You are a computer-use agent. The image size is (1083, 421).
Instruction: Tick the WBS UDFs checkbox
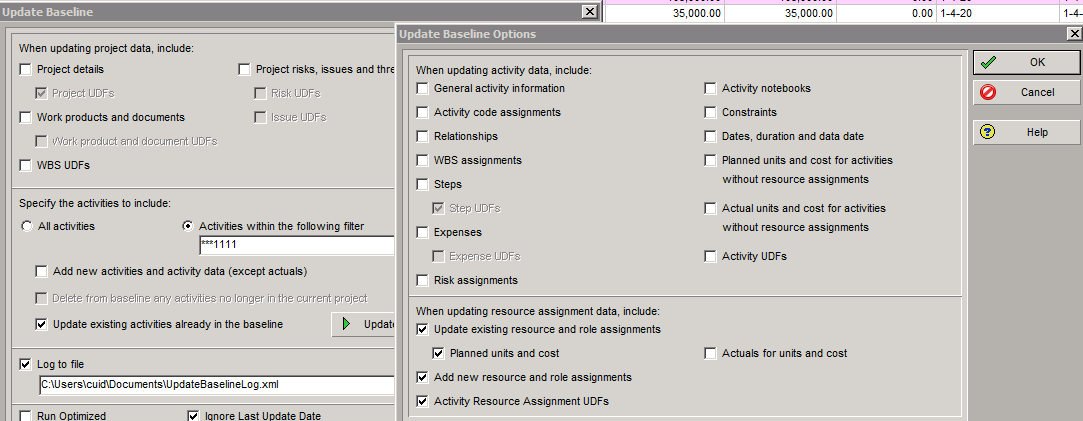coord(26,166)
